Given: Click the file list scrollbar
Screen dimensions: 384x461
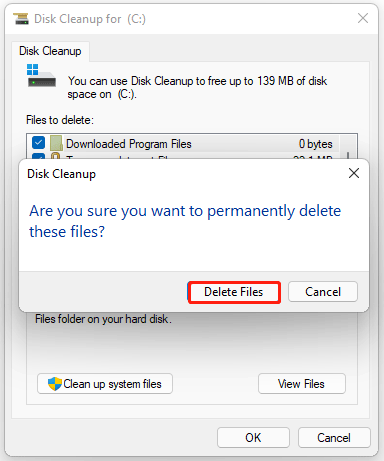Looking at the screenshot, I should (x=348, y=146).
